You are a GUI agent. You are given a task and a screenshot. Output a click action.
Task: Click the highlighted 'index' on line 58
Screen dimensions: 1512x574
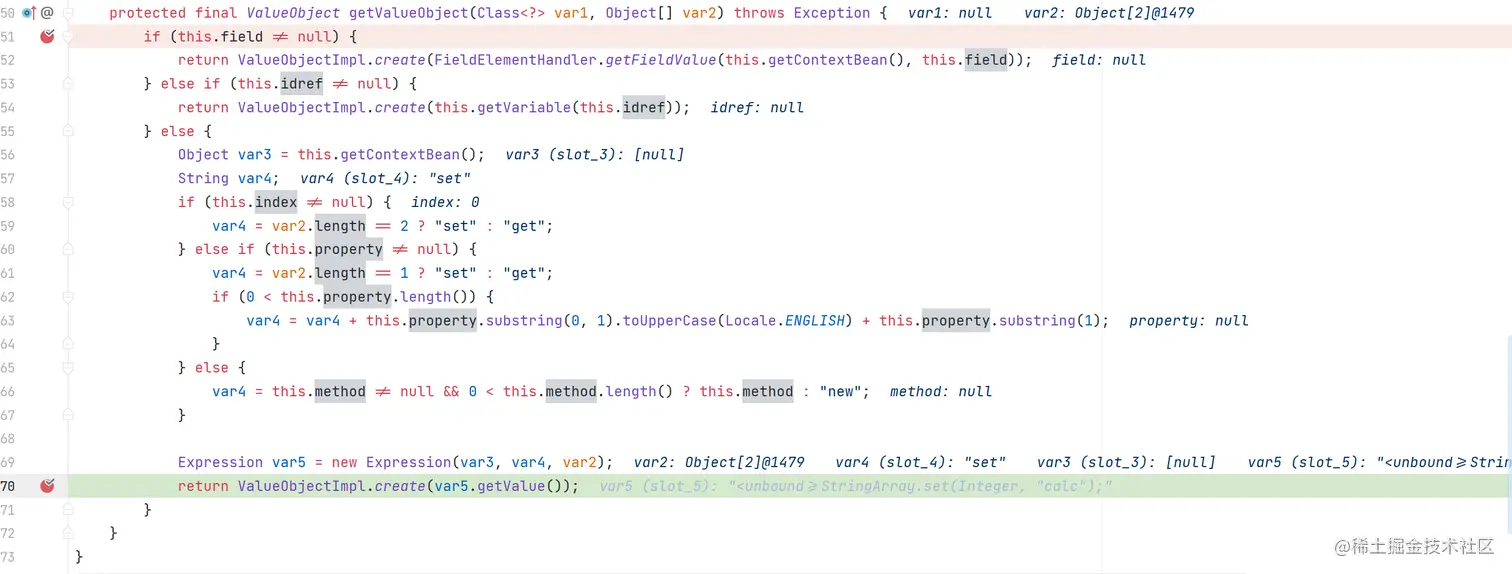click(276, 202)
